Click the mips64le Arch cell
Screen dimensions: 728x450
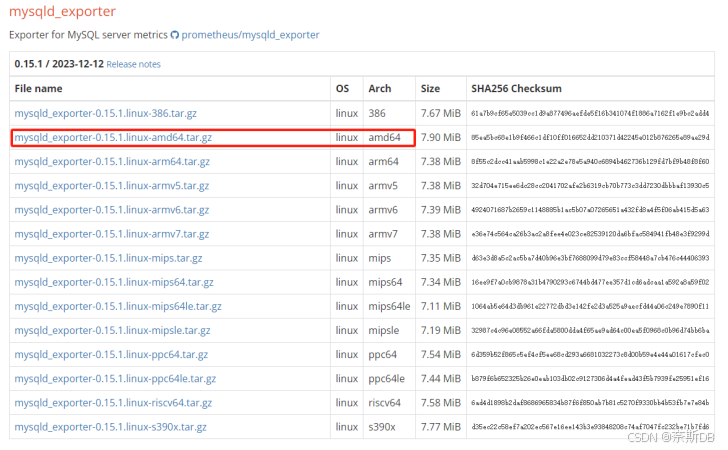(x=389, y=307)
